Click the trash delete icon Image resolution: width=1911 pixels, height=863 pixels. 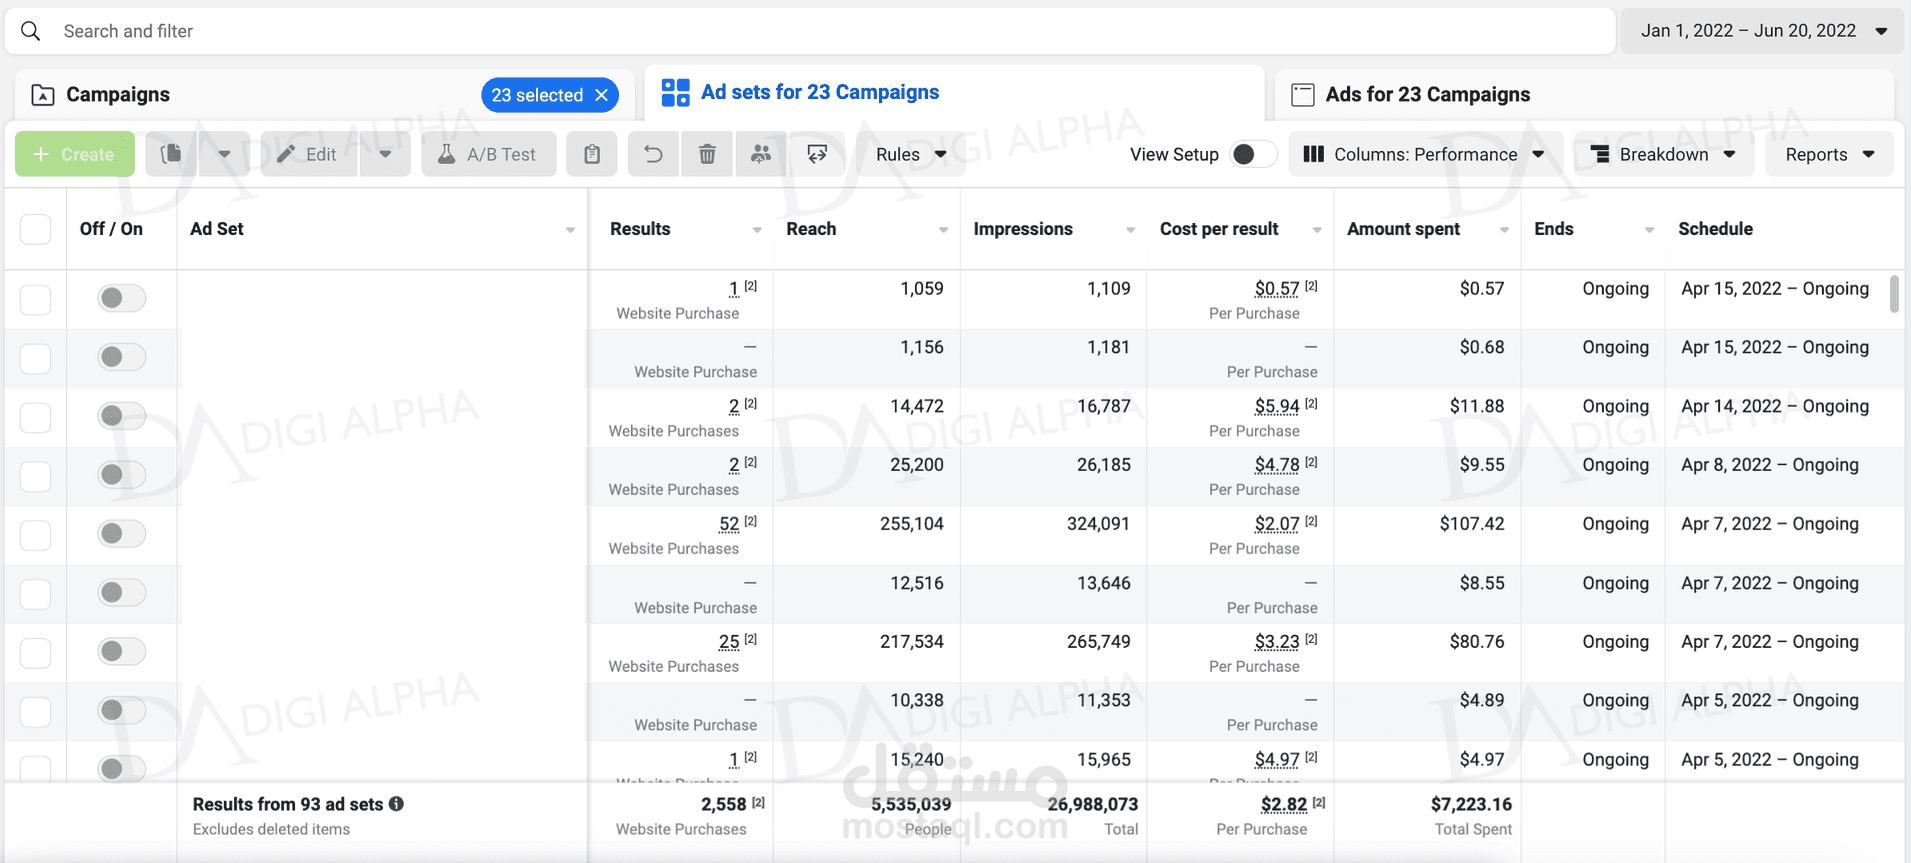707,154
